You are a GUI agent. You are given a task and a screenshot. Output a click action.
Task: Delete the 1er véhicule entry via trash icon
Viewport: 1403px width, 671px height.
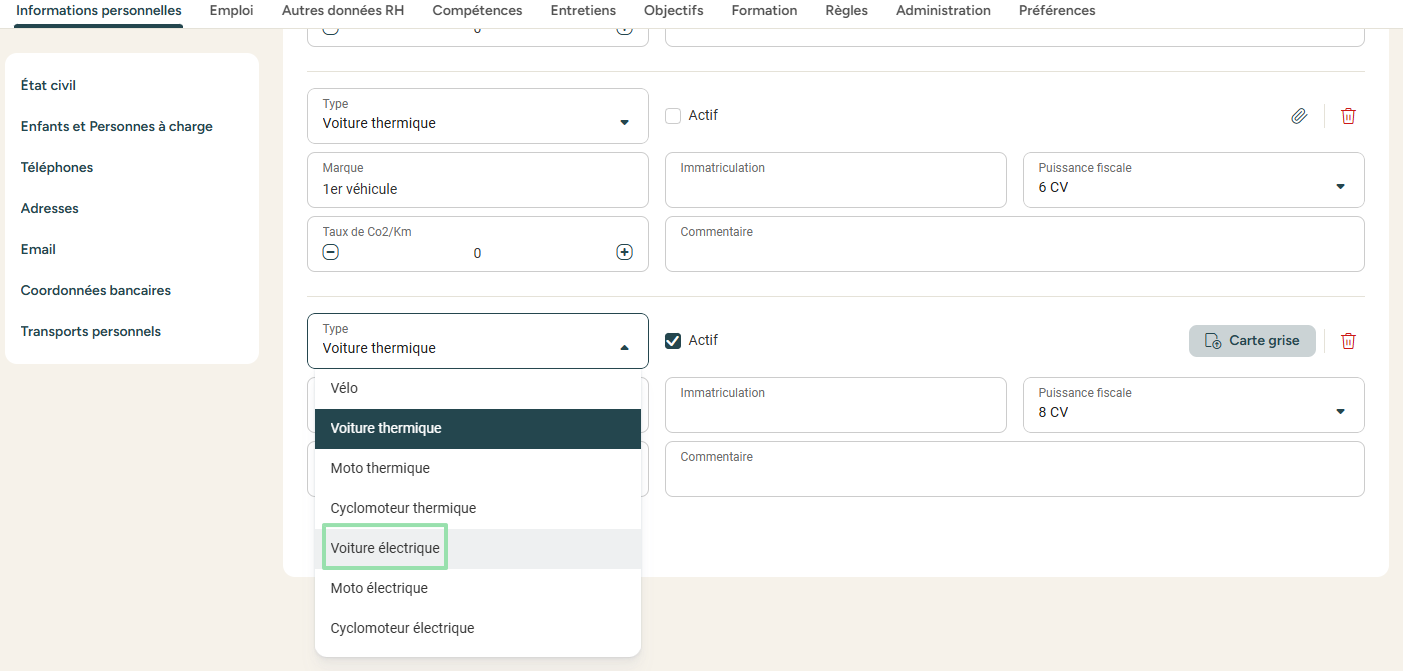[1348, 116]
